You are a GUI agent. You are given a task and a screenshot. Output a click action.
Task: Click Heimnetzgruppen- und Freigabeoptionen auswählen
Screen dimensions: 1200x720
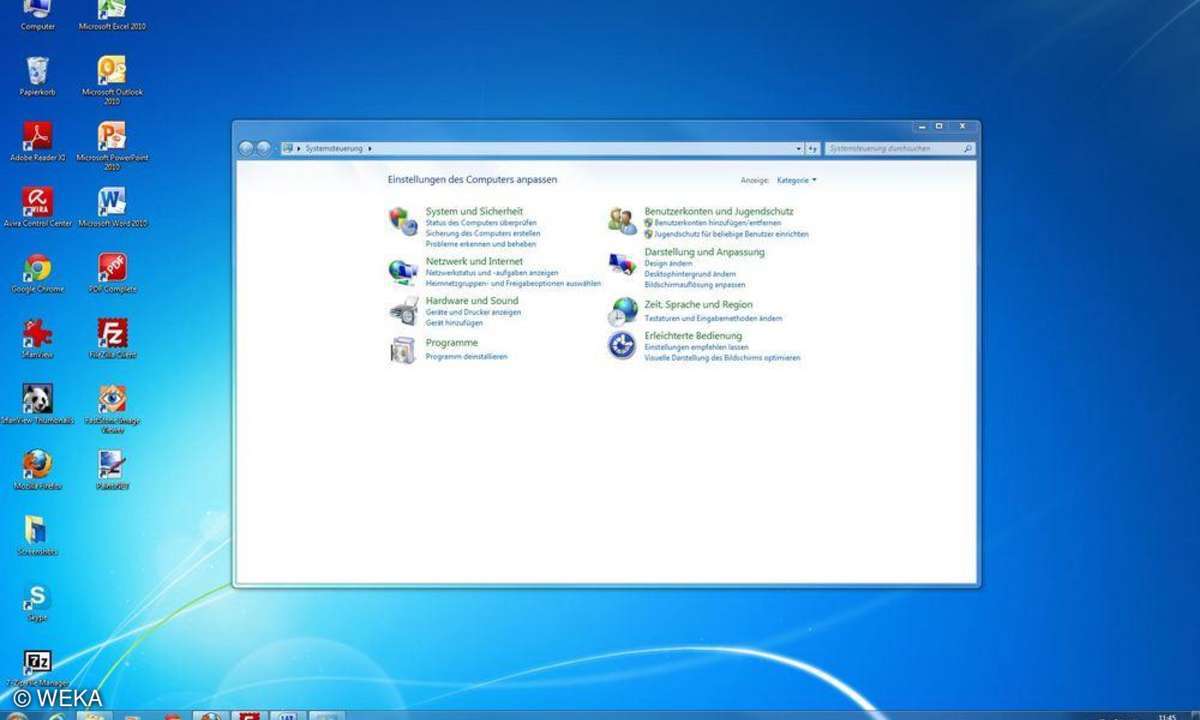(513, 283)
